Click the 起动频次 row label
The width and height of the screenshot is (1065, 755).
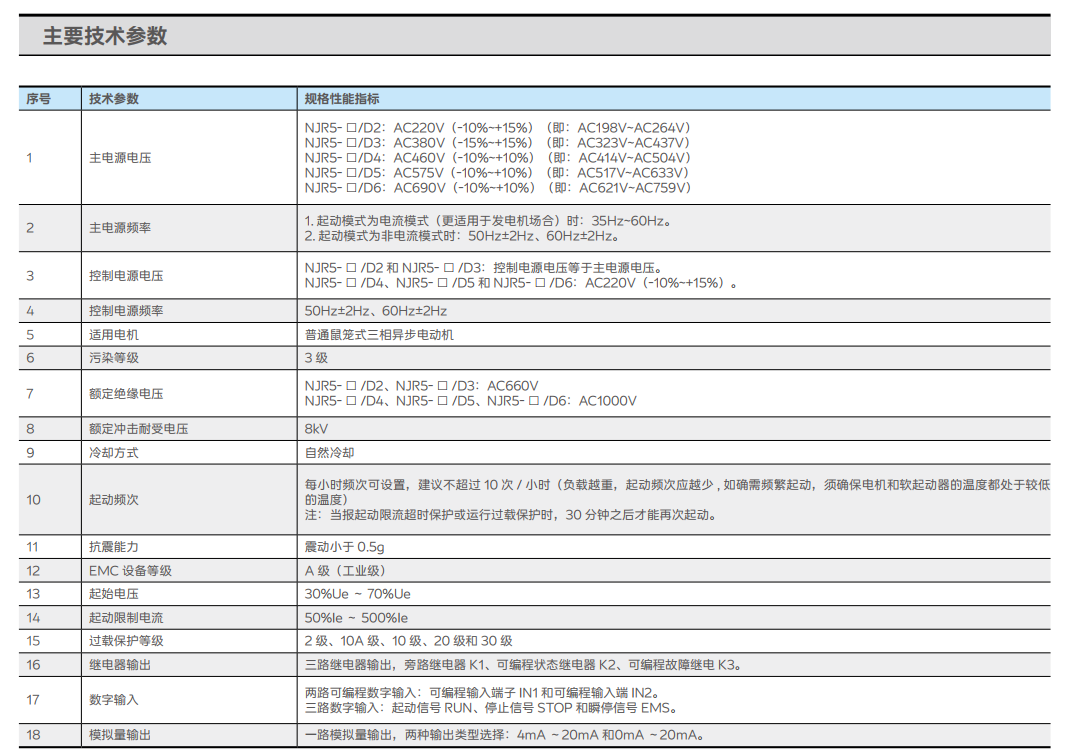tap(113, 499)
